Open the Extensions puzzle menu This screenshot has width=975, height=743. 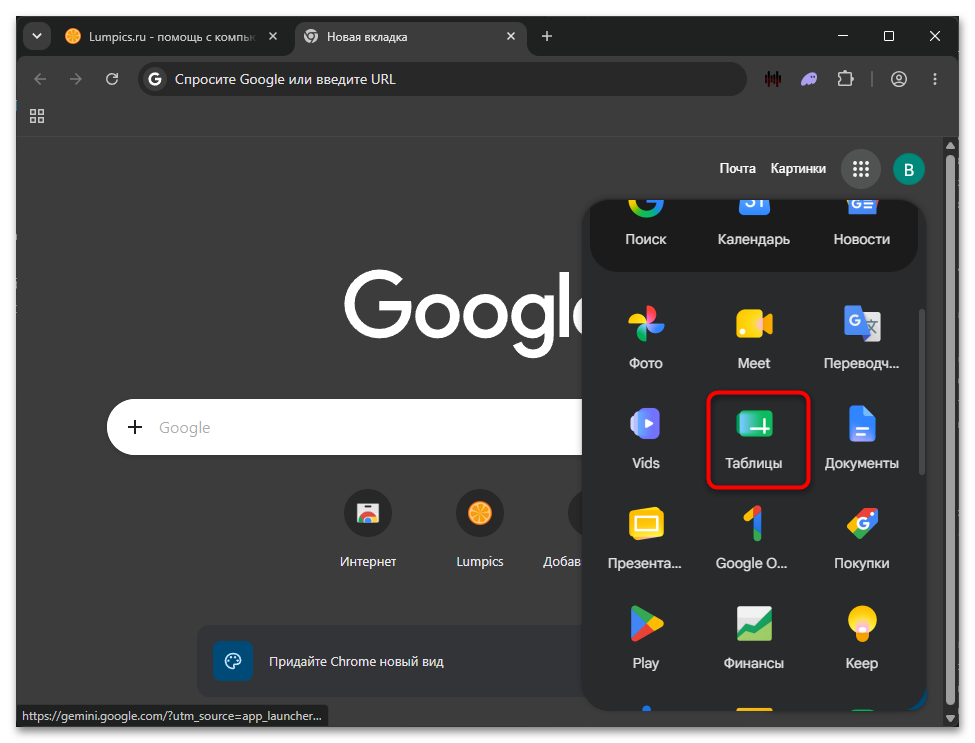point(845,79)
